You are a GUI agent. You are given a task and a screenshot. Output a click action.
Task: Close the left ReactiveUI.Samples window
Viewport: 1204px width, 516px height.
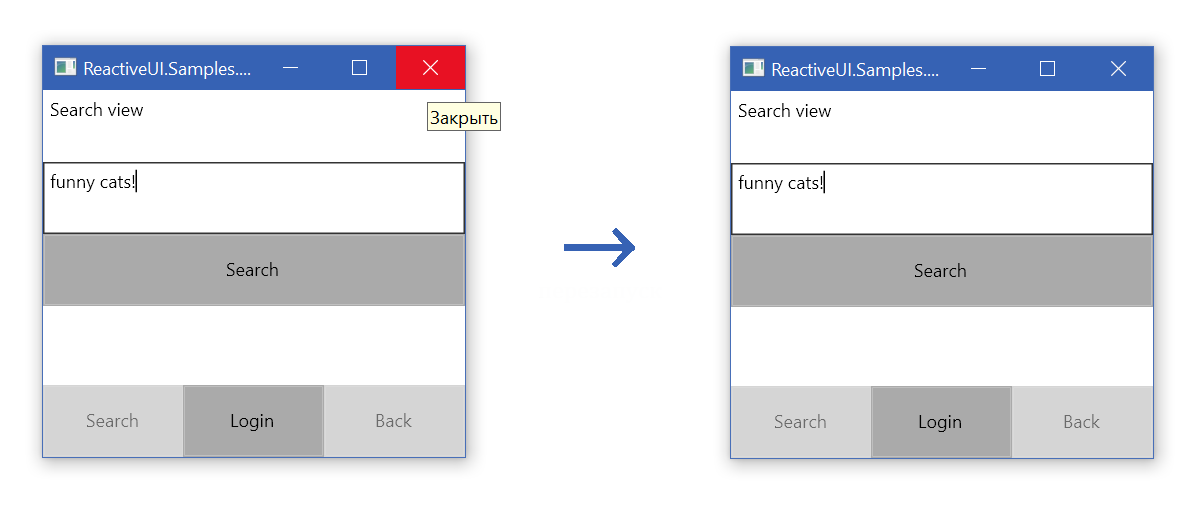tap(430, 68)
